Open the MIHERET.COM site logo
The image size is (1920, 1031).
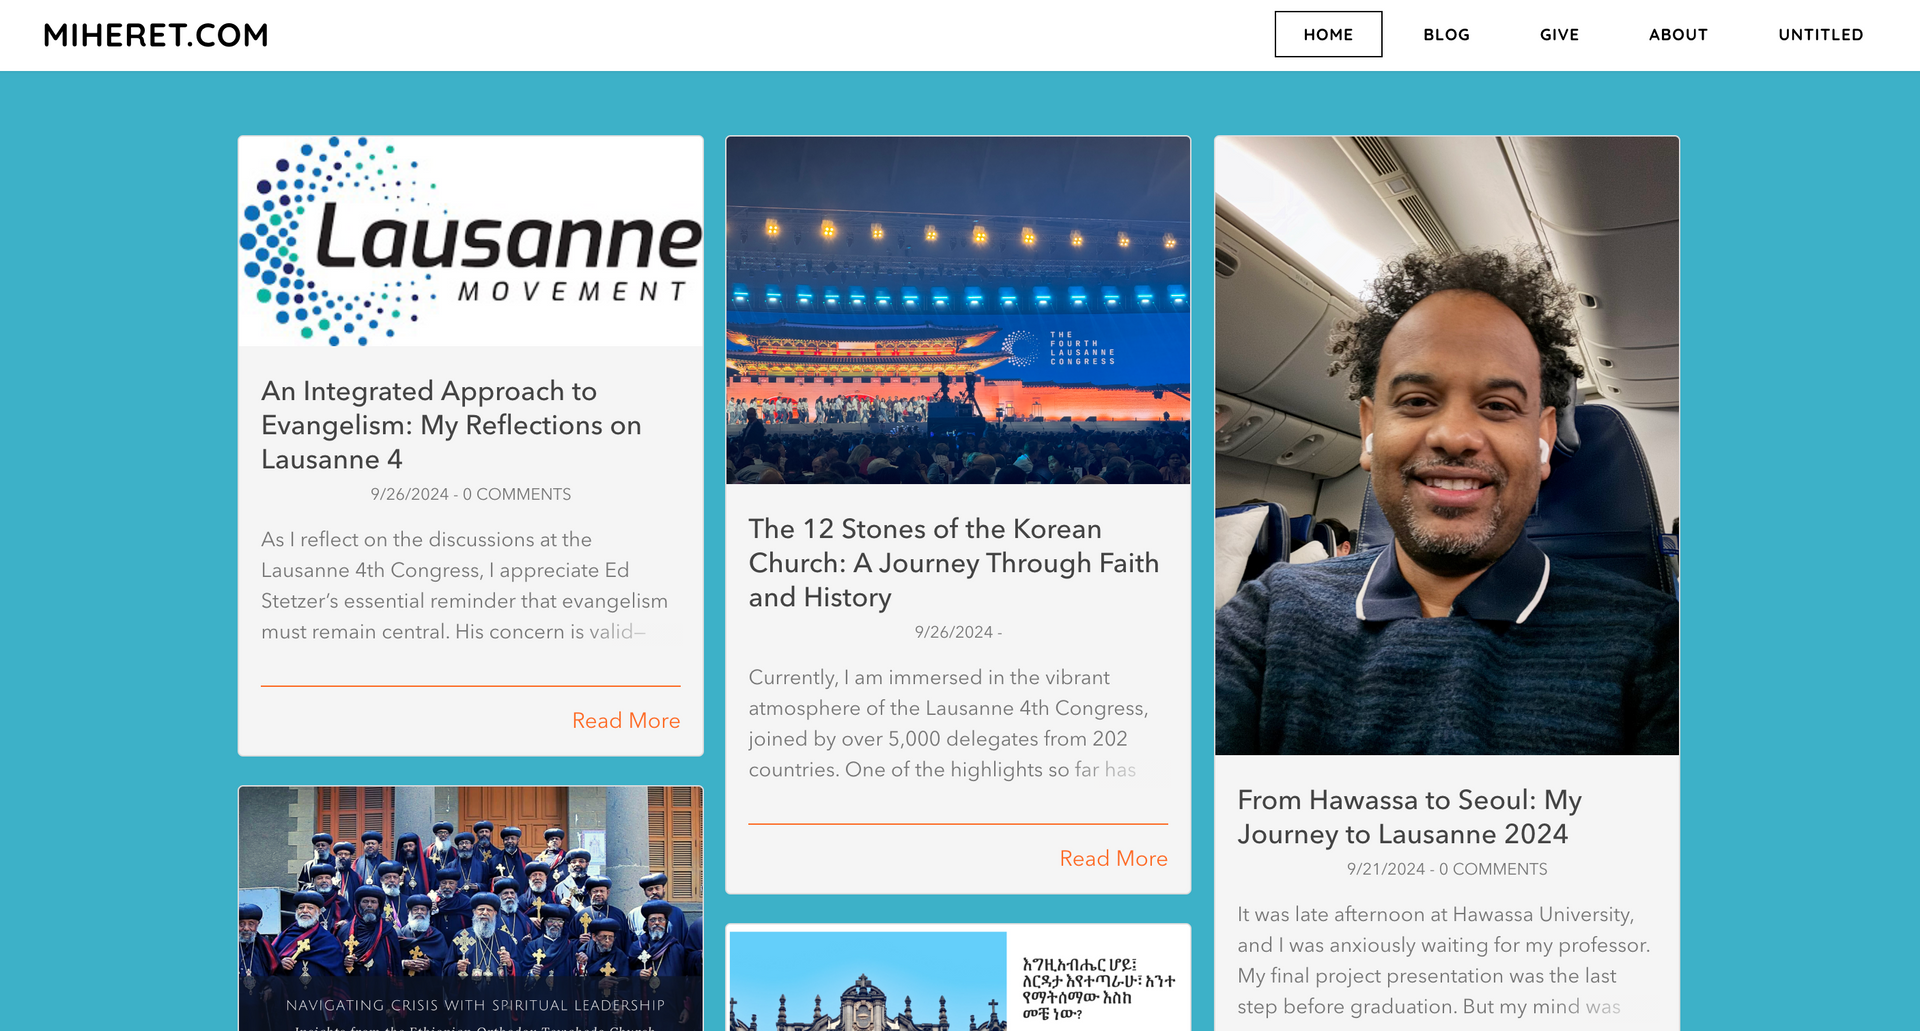156,35
